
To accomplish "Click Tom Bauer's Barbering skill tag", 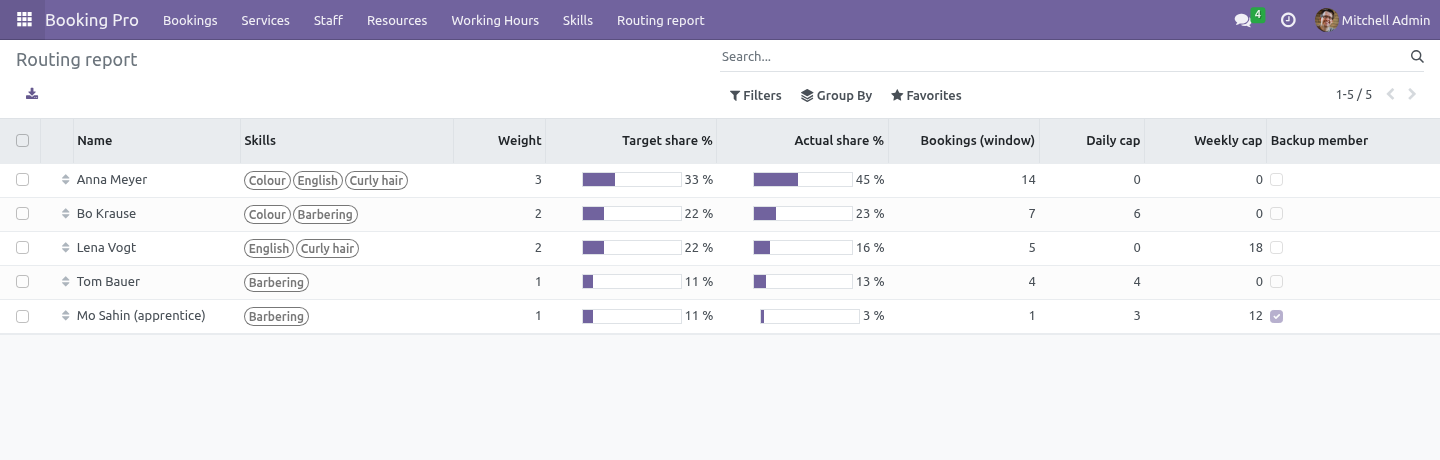I will pyautogui.click(x=276, y=283).
